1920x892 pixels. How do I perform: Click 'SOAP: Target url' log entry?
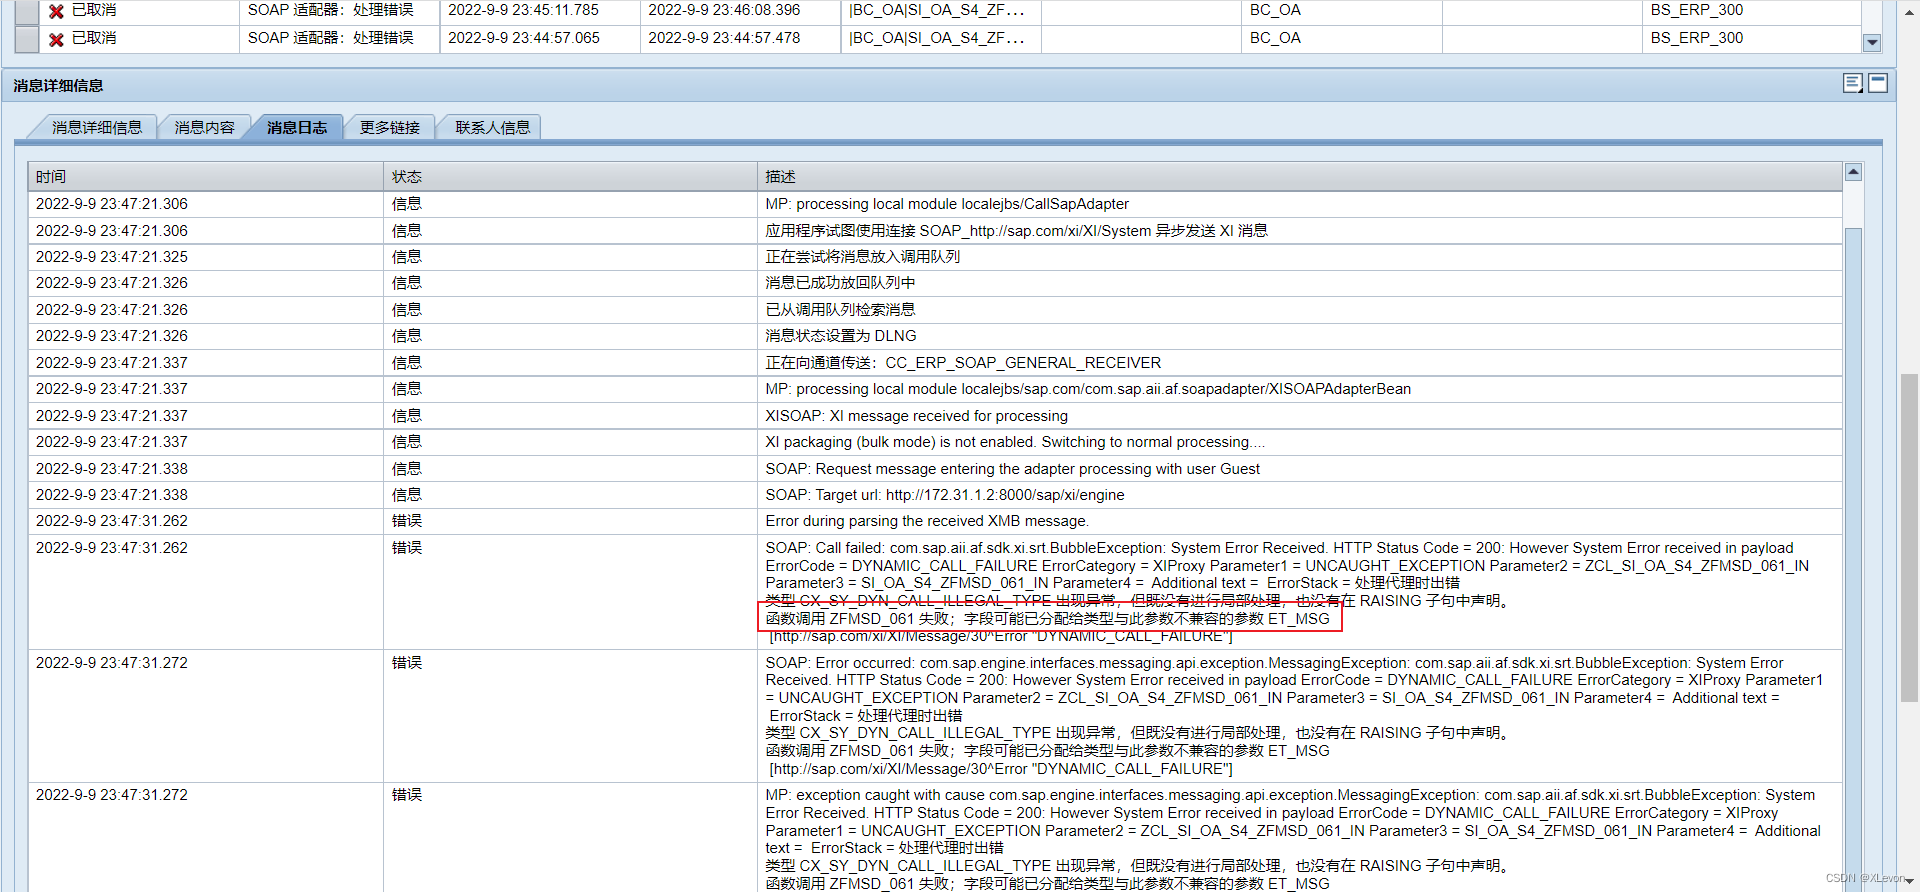[x=945, y=495]
